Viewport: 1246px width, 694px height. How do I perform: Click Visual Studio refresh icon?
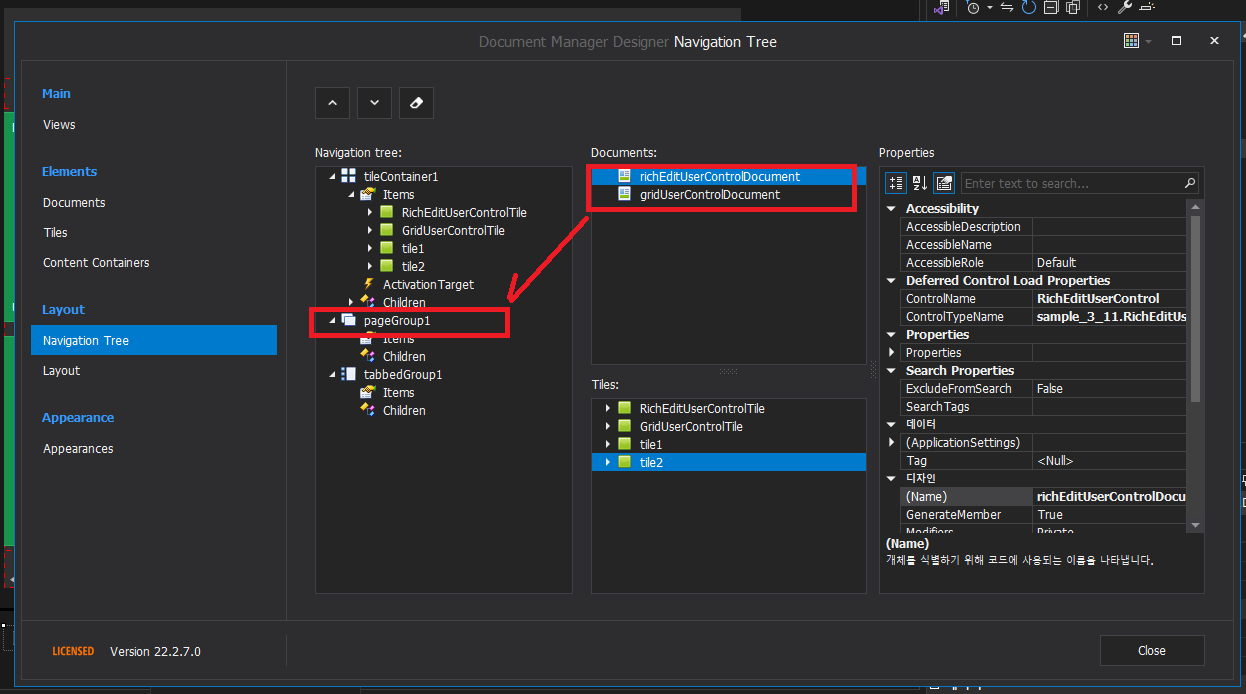pyautogui.click(x=1028, y=7)
